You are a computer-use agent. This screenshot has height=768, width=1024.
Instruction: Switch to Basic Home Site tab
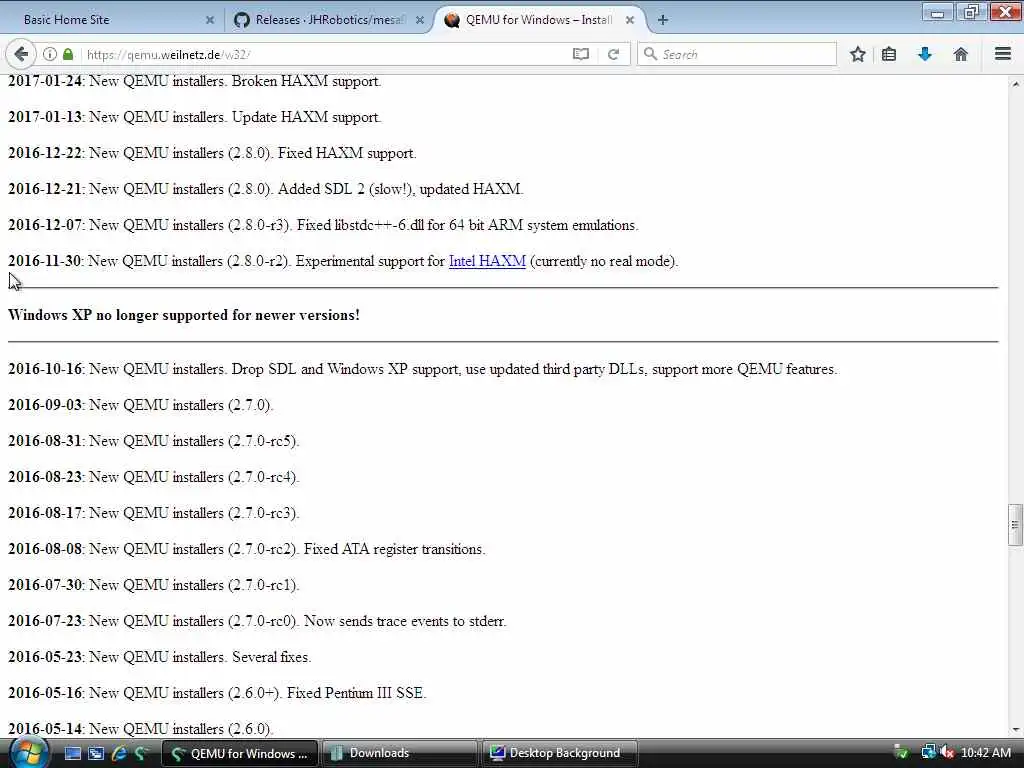[111, 20]
